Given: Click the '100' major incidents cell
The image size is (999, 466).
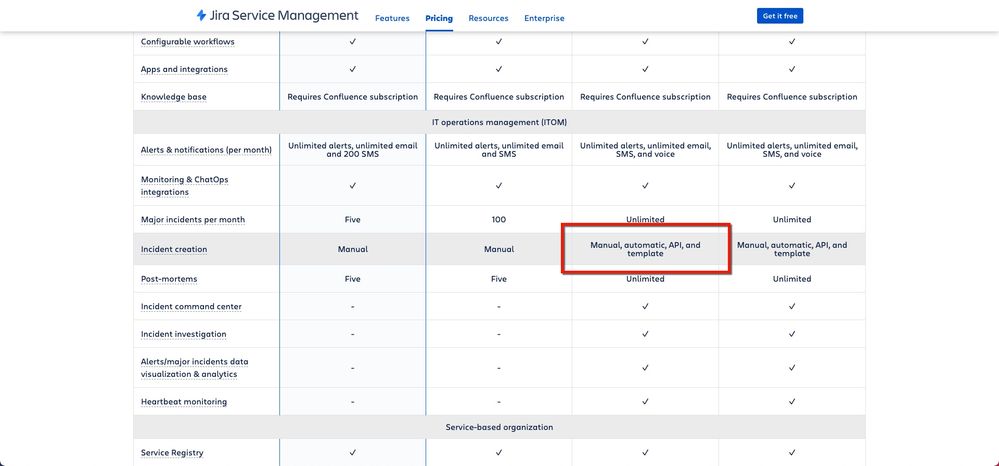Looking at the screenshot, I should [x=499, y=219].
